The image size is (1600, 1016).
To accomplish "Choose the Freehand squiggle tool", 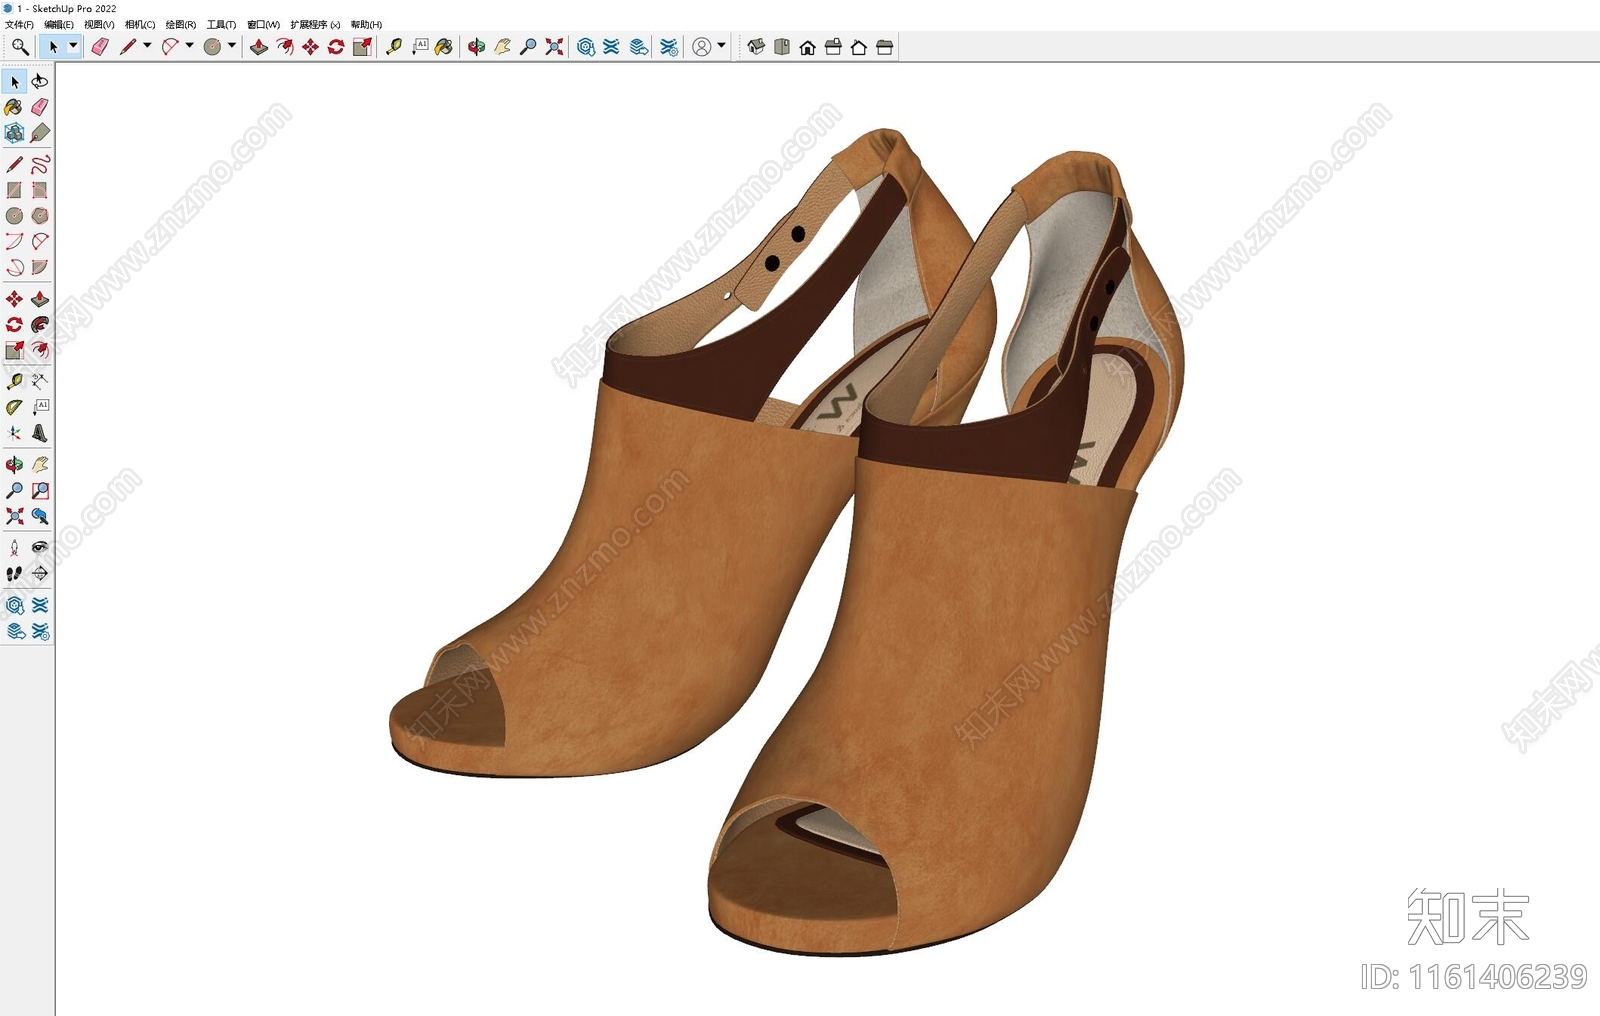I will coord(40,164).
